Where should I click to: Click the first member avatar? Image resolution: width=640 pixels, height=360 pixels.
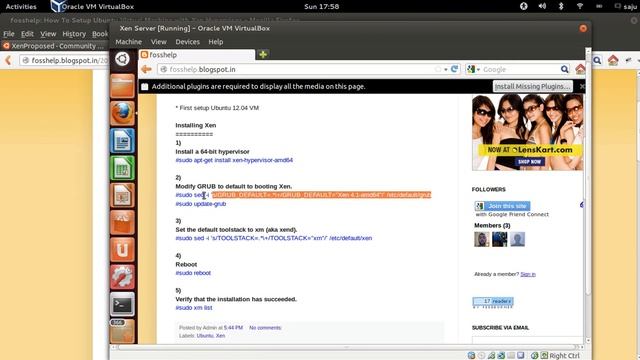click(482, 239)
